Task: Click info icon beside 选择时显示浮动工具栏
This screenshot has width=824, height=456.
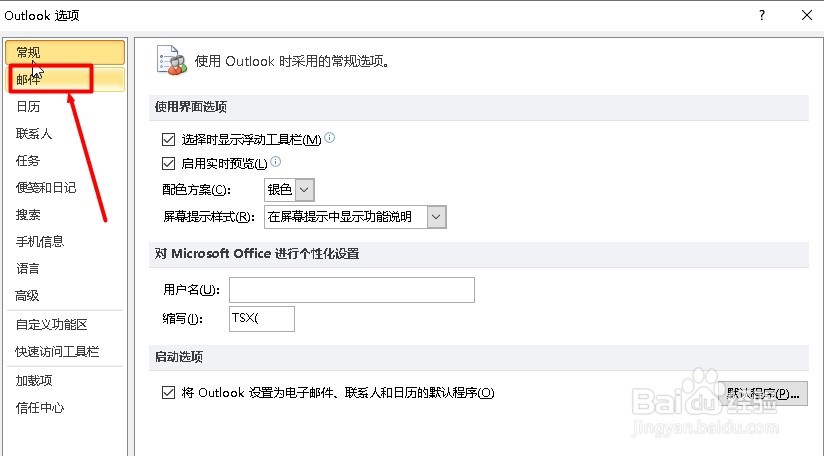Action: (329, 138)
